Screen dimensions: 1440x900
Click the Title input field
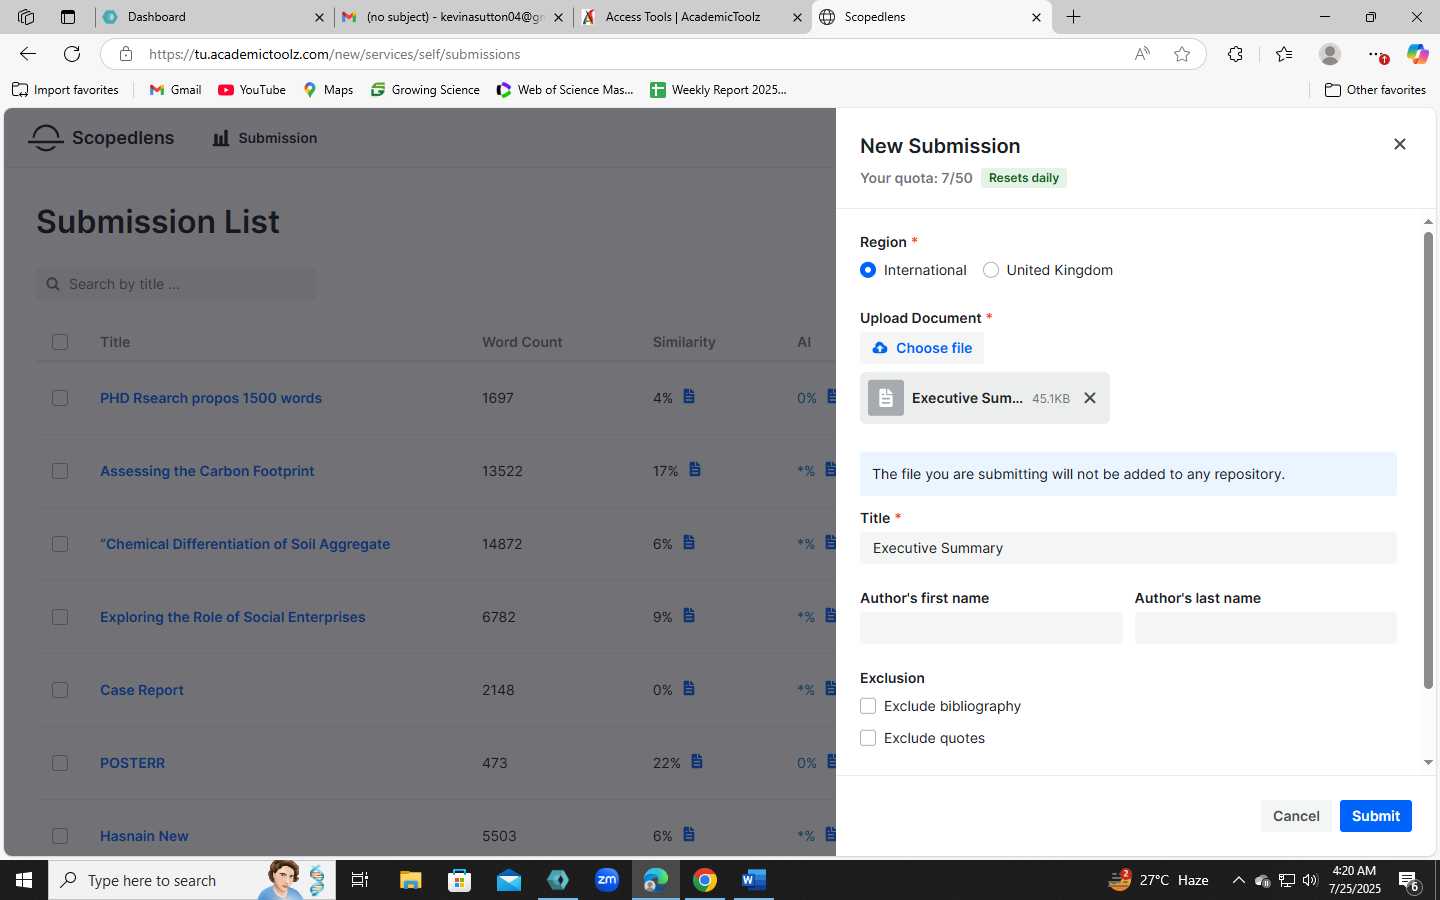tap(1128, 548)
